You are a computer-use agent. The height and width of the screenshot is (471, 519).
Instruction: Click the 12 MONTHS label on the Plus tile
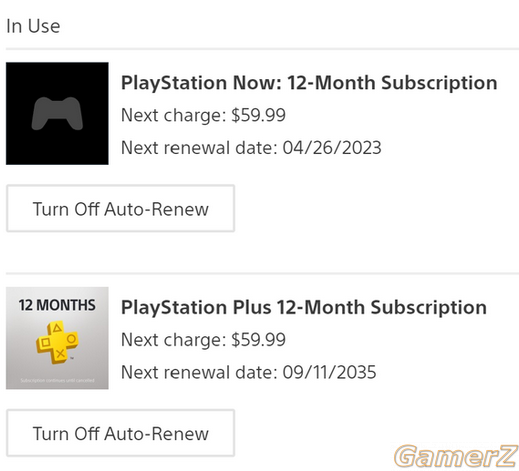click(x=57, y=305)
